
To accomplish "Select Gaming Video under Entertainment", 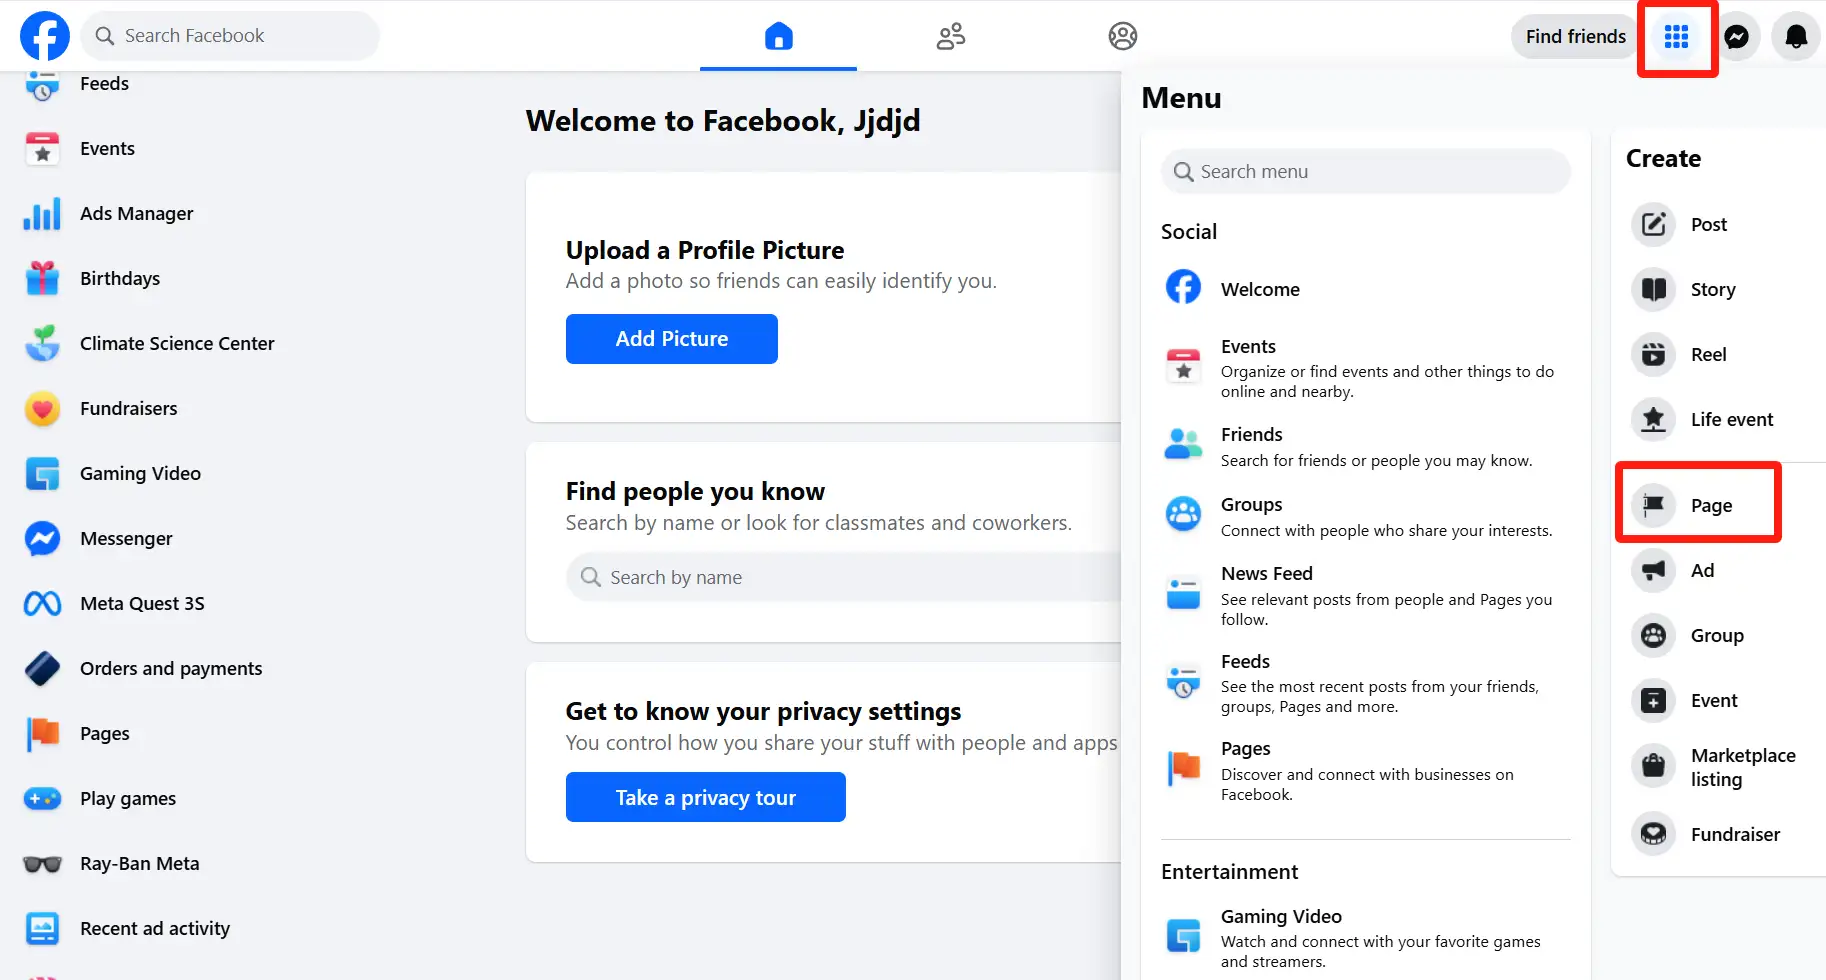I will 1365,938.
